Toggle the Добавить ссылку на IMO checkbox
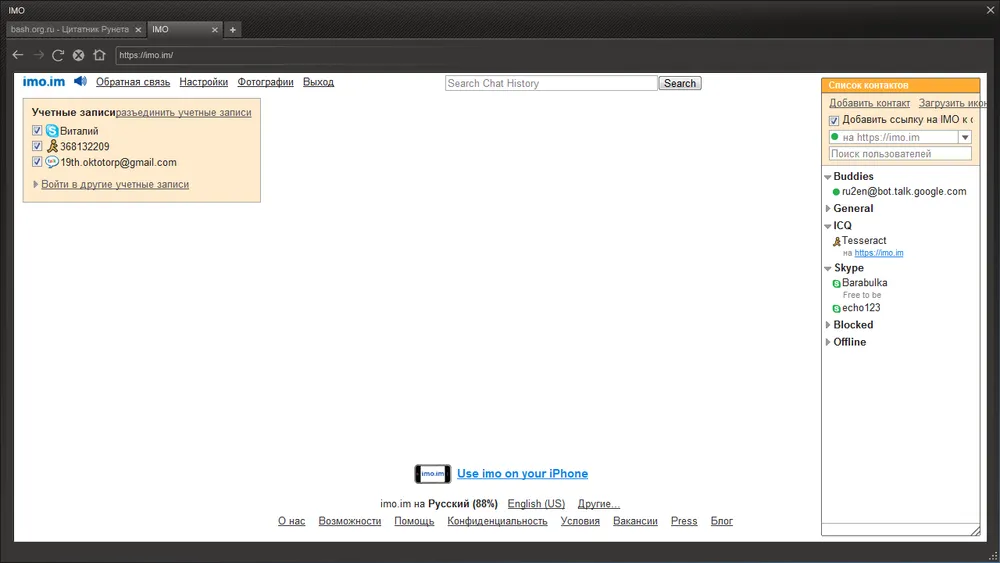Viewport: 1000px width, 563px height. [x=834, y=121]
